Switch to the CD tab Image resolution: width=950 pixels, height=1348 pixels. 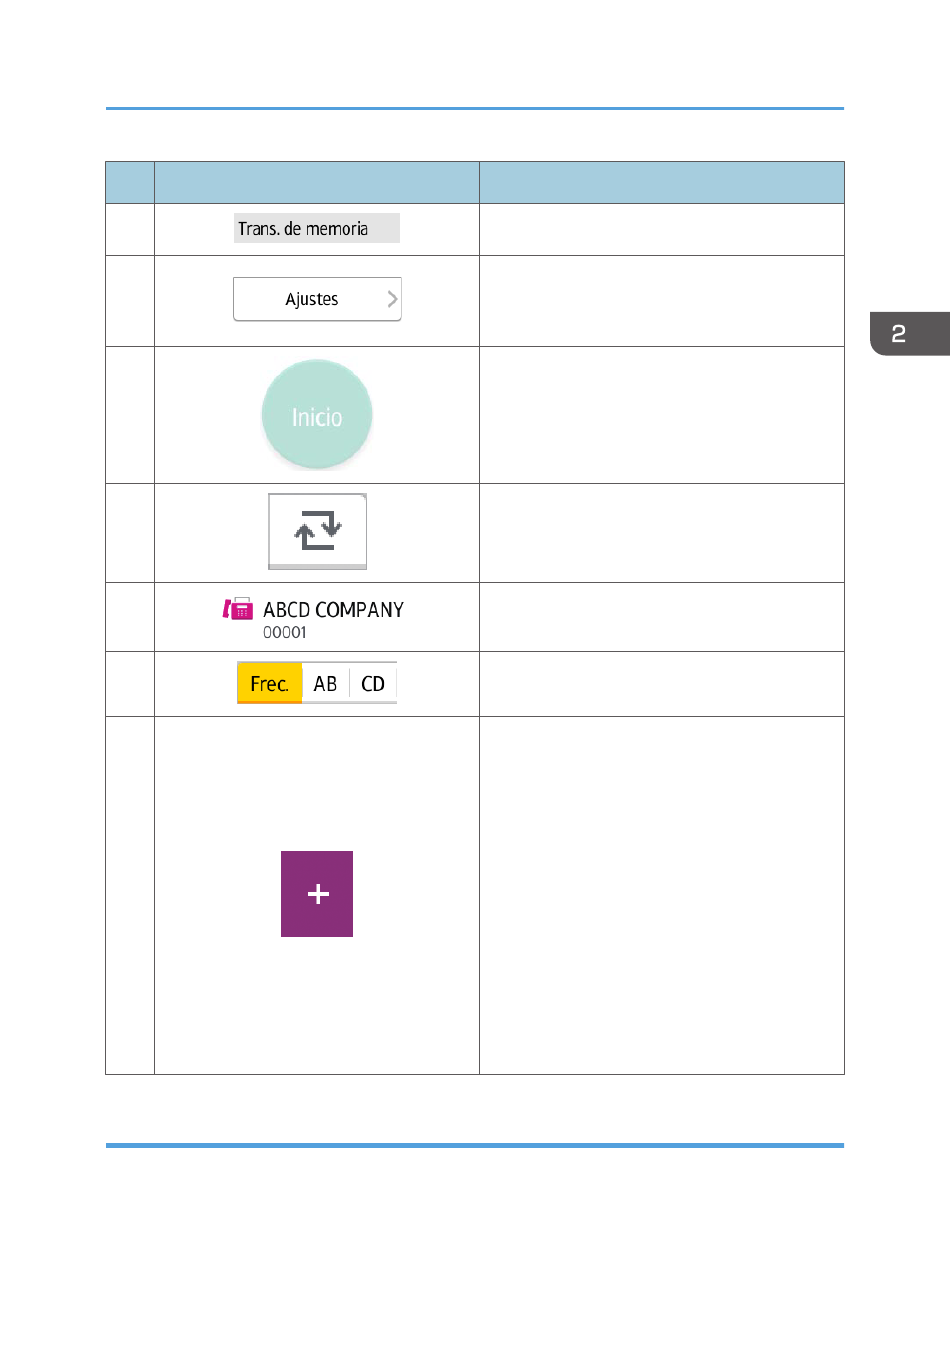click(373, 684)
